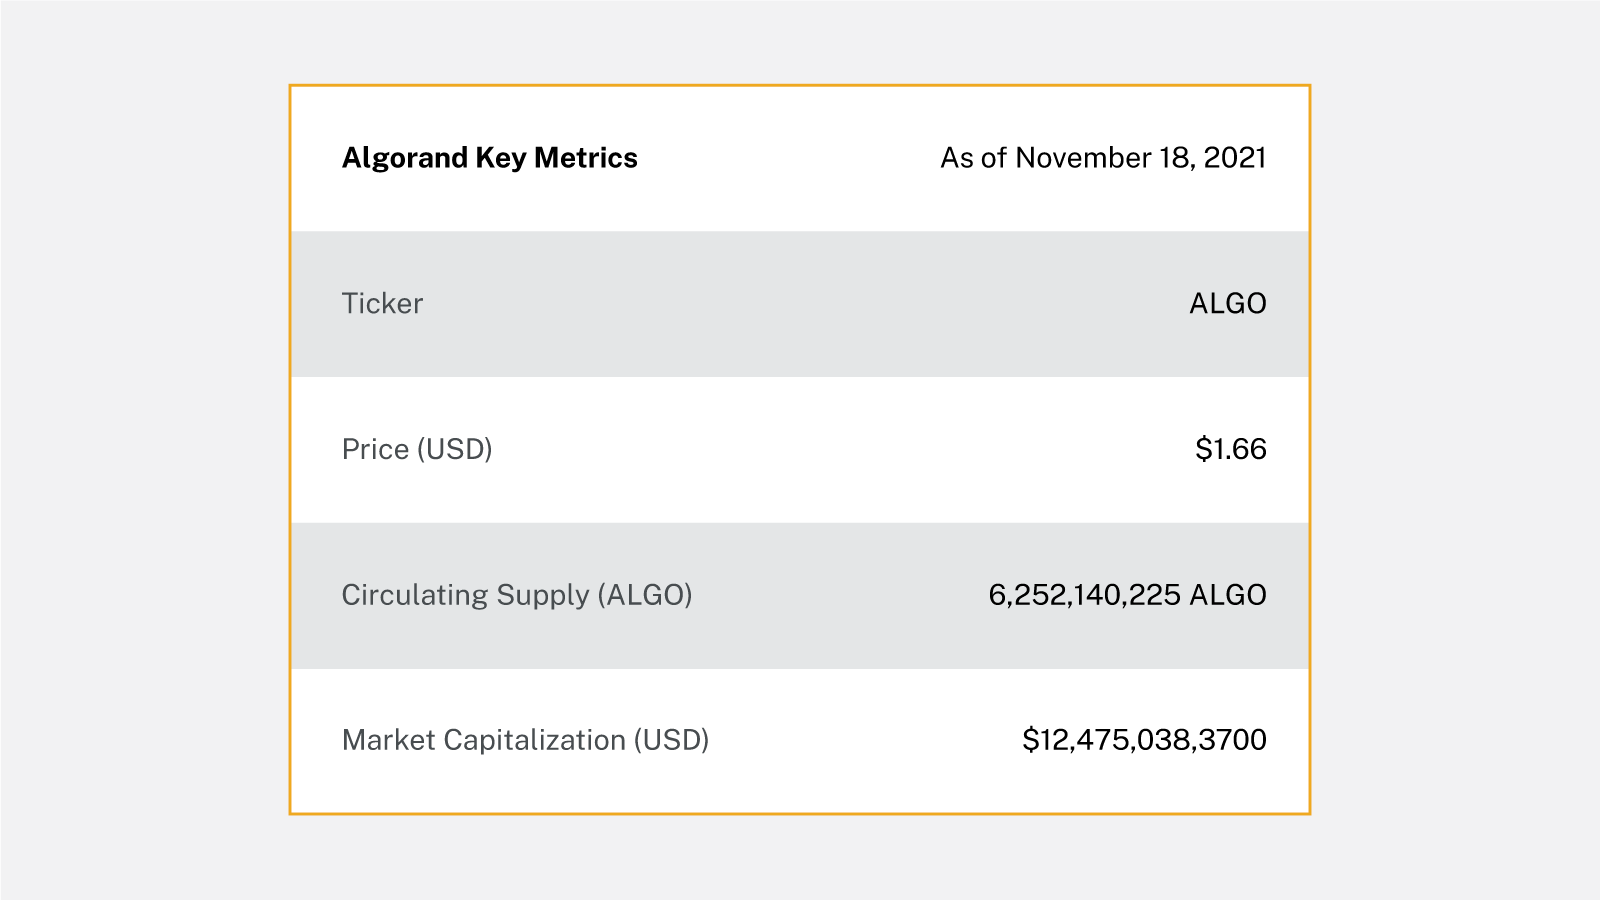Click the As of November 18, 2021 date

pyautogui.click(x=1103, y=158)
